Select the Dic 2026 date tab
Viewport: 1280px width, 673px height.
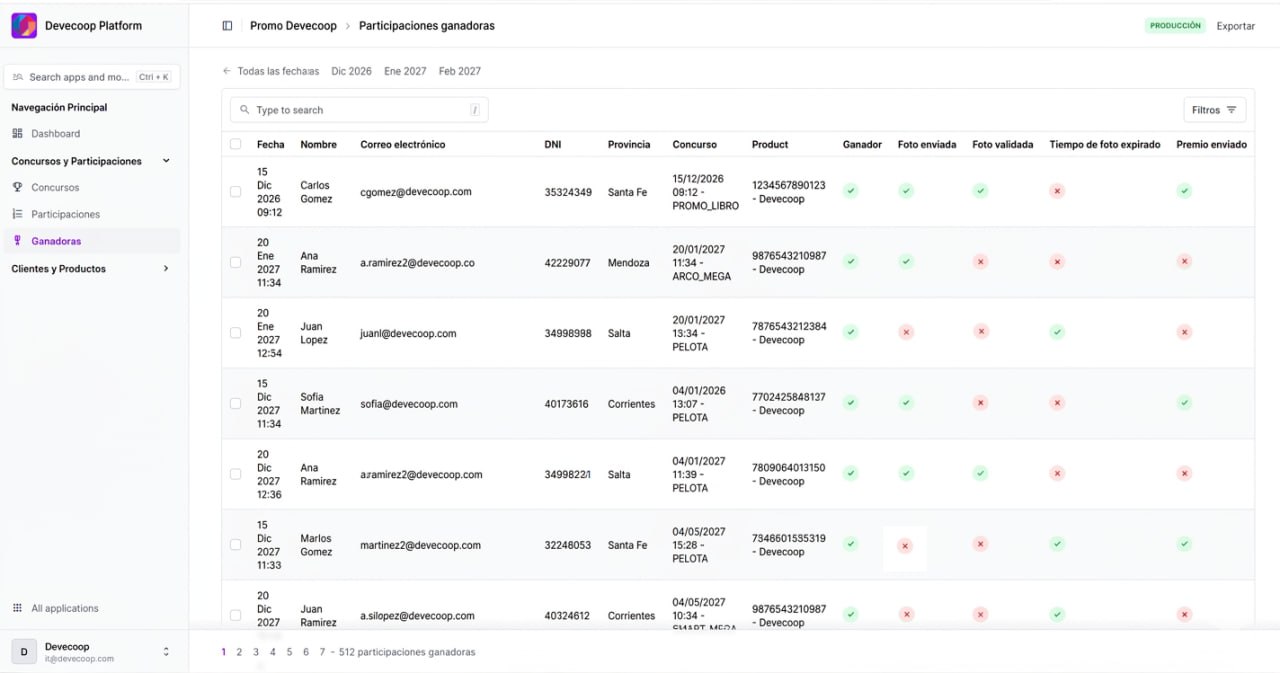tap(352, 71)
